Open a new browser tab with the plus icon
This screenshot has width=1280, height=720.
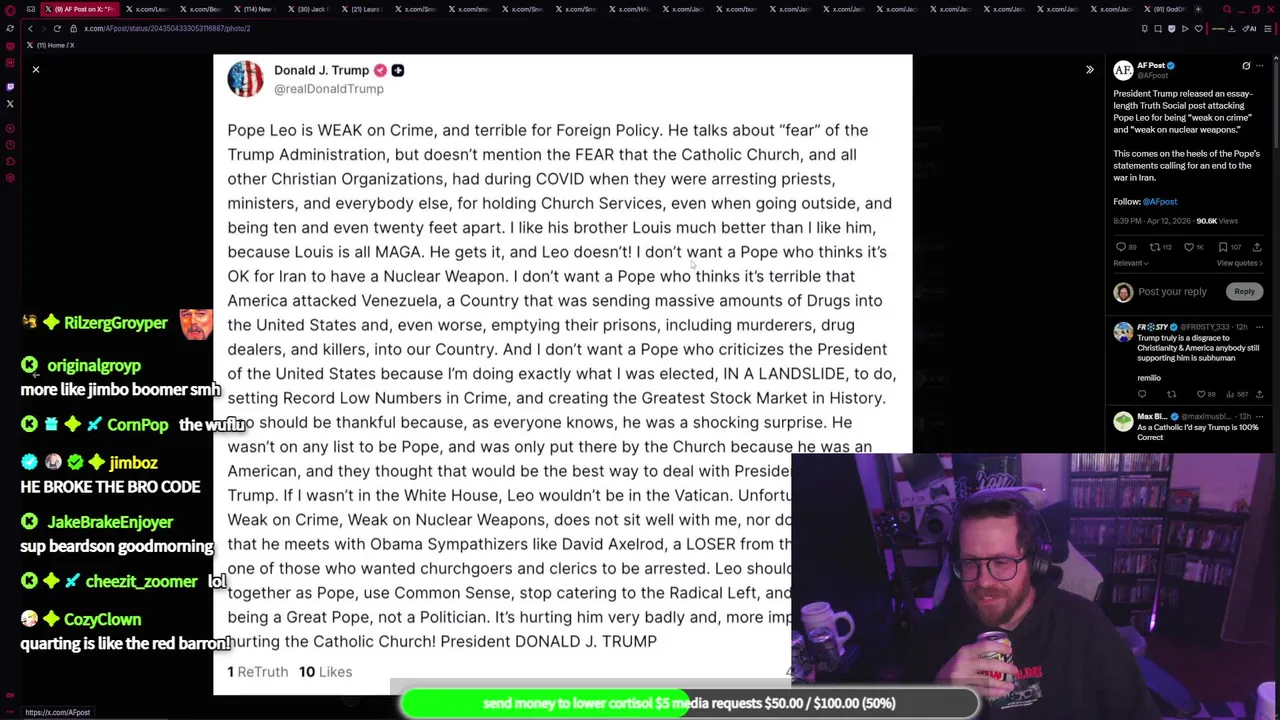point(1198,9)
